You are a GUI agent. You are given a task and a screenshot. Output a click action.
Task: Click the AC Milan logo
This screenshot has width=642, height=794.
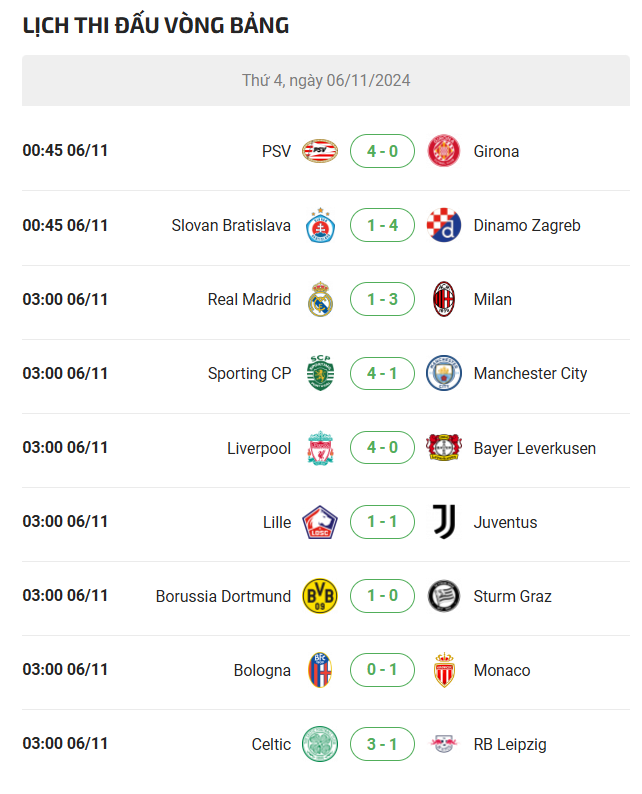coord(444,299)
